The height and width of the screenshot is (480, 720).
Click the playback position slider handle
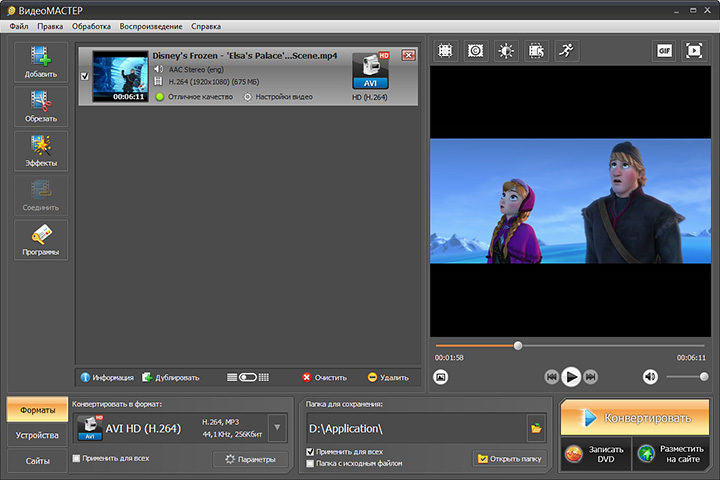tap(518, 345)
